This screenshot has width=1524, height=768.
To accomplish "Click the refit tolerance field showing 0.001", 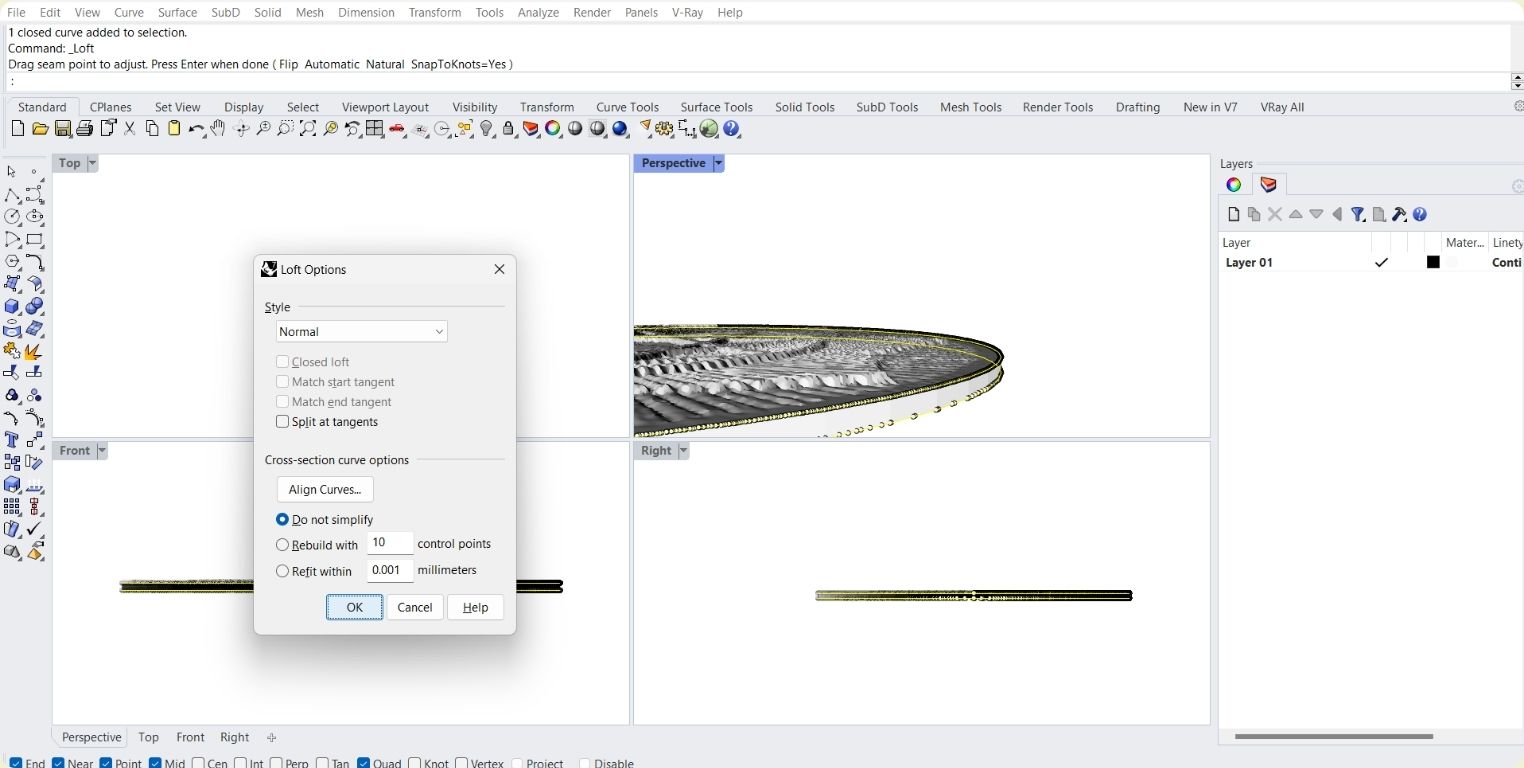I will coord(390,570).
